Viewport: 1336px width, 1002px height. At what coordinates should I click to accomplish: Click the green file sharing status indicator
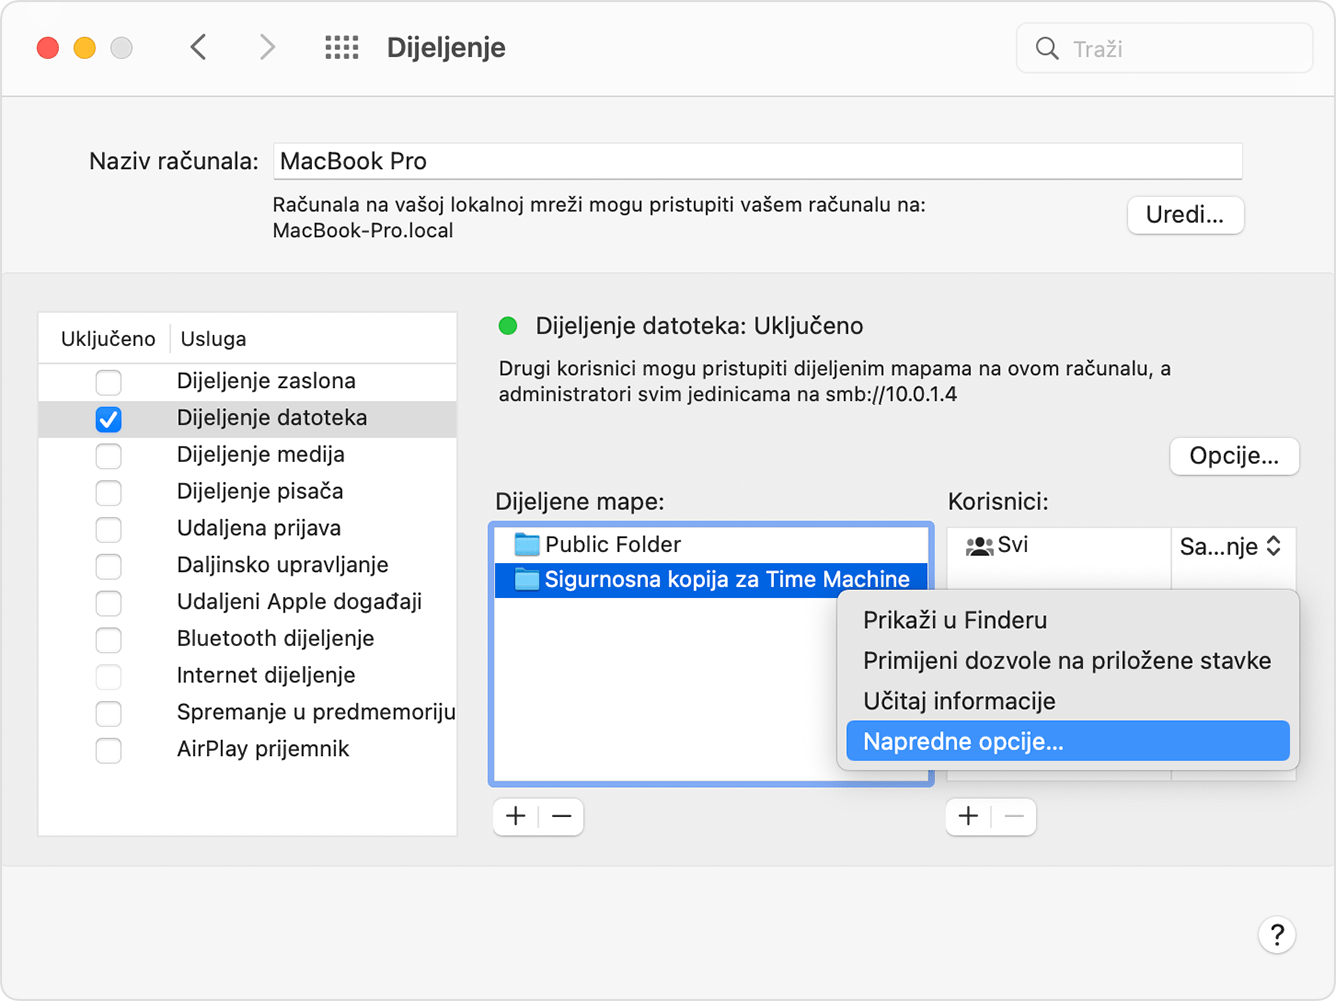pos(508,325)
